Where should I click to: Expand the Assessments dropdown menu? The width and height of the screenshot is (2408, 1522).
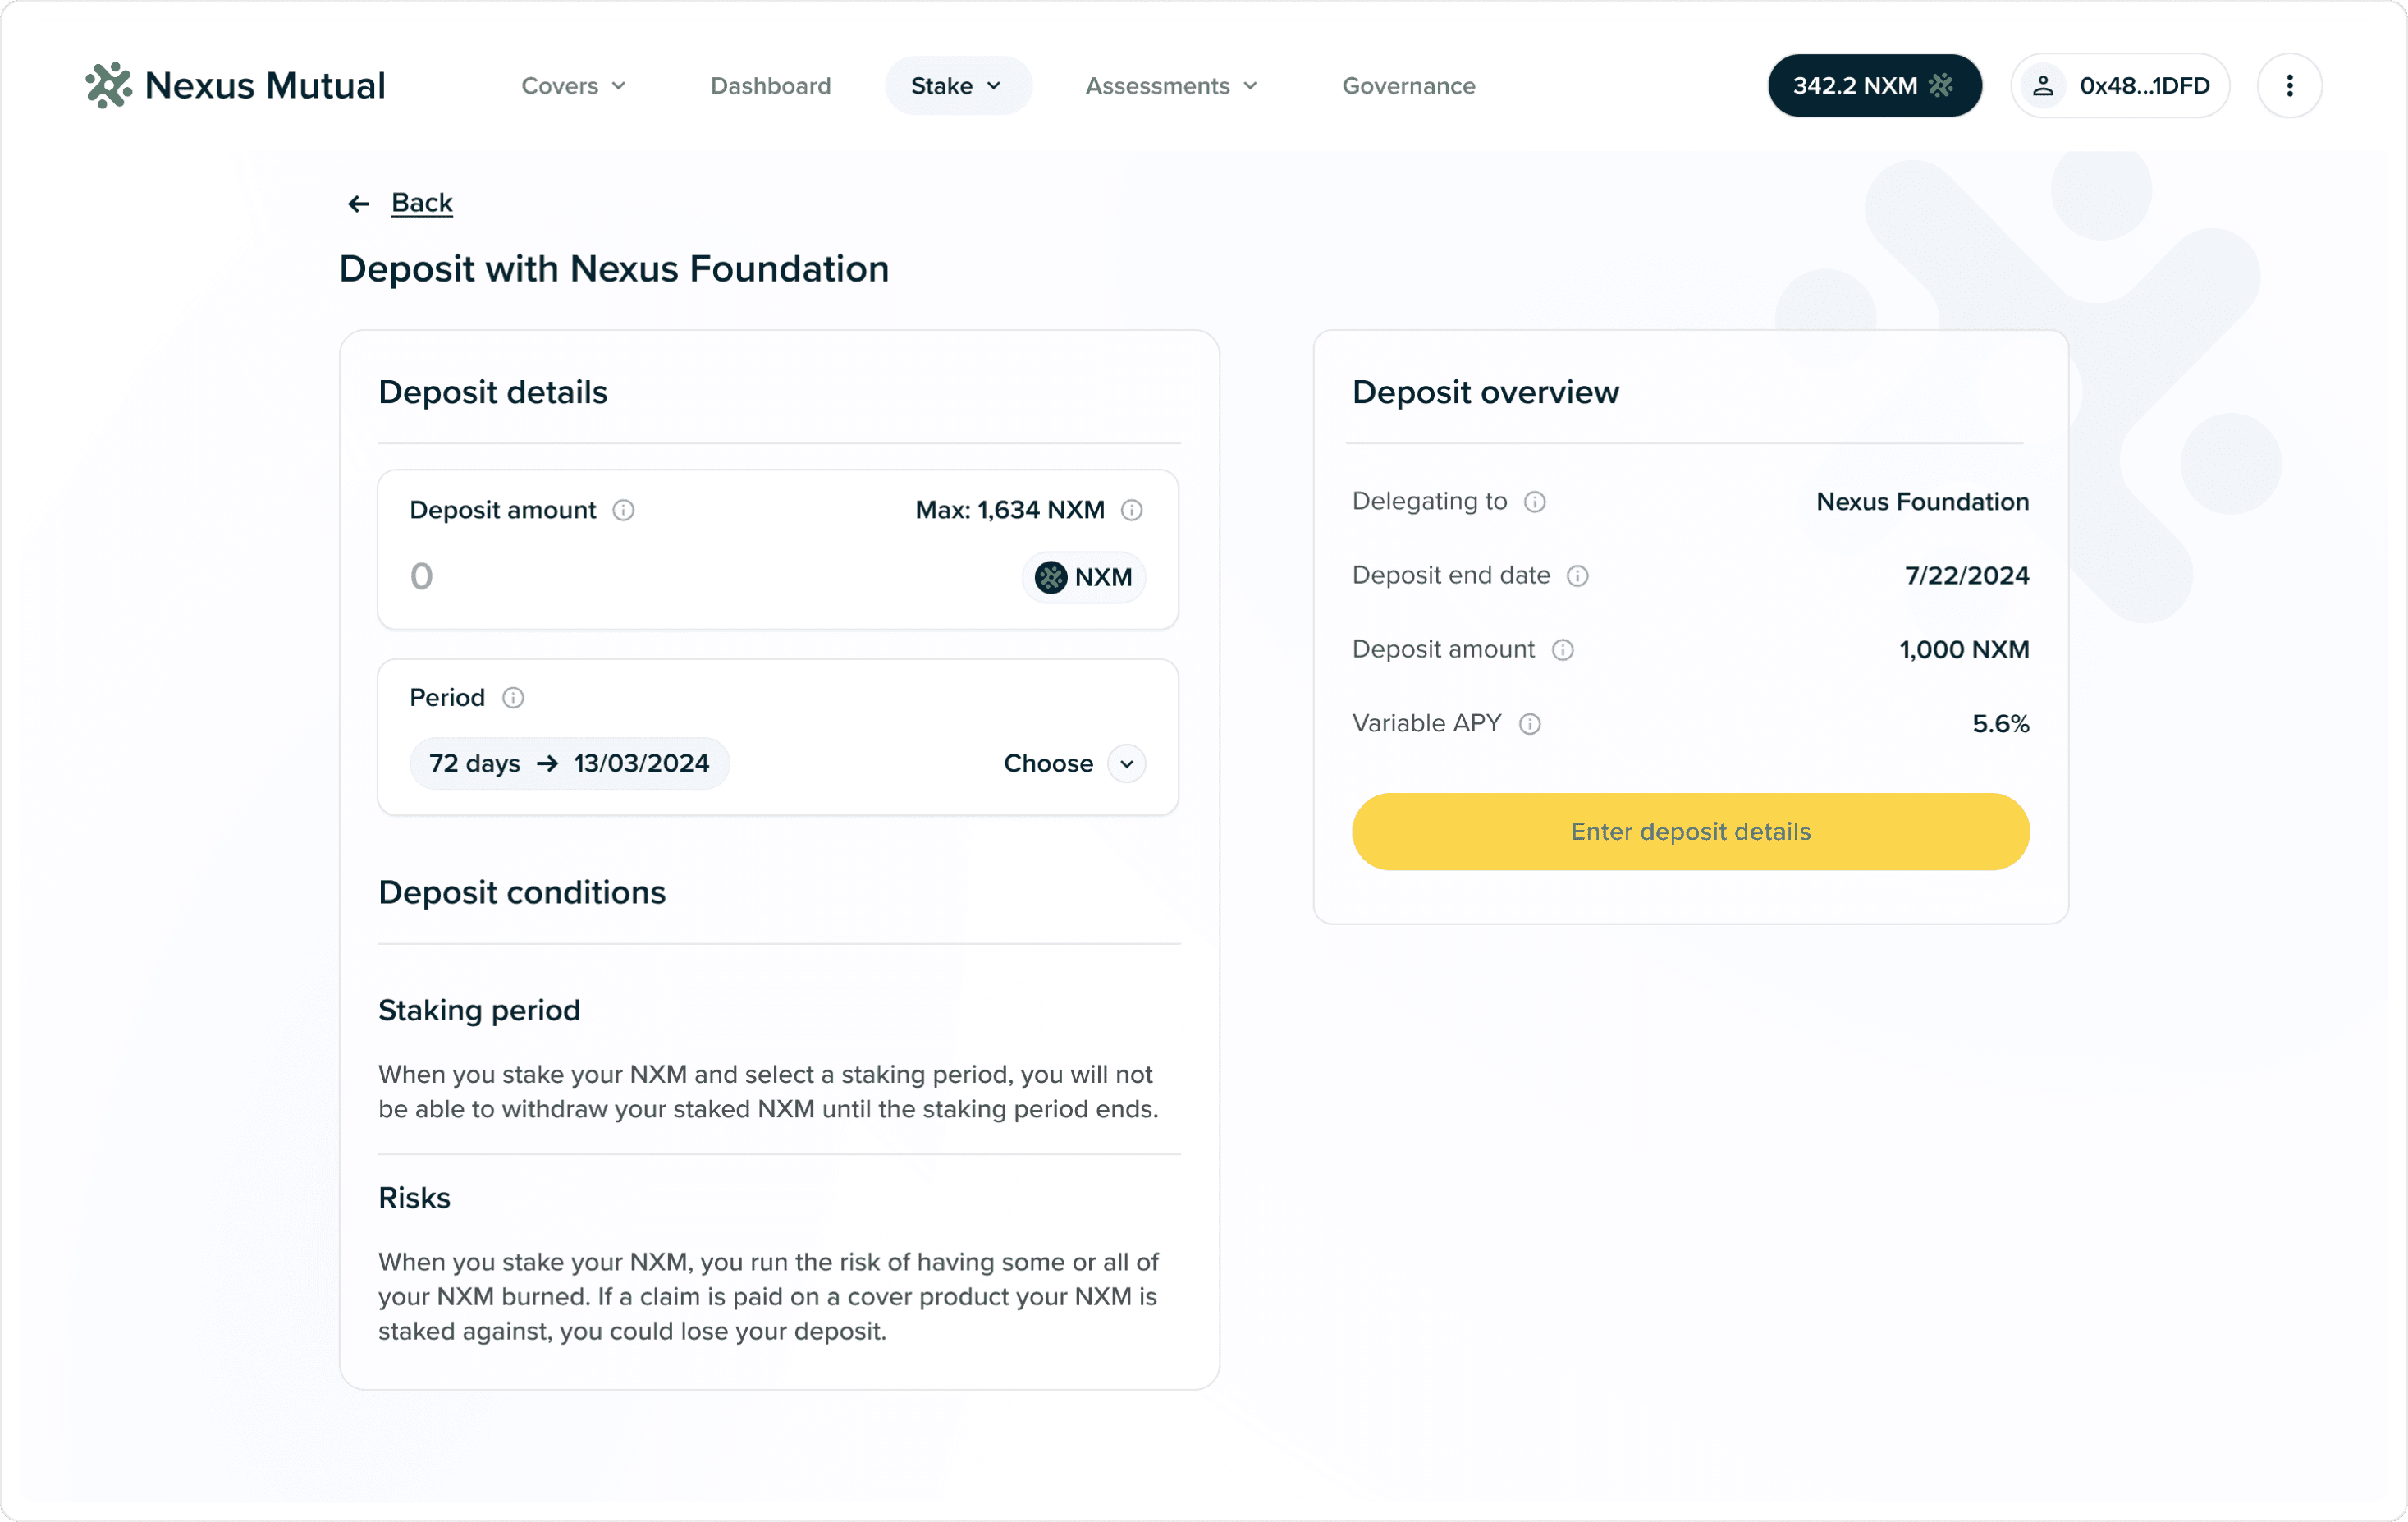(1170, 86)
